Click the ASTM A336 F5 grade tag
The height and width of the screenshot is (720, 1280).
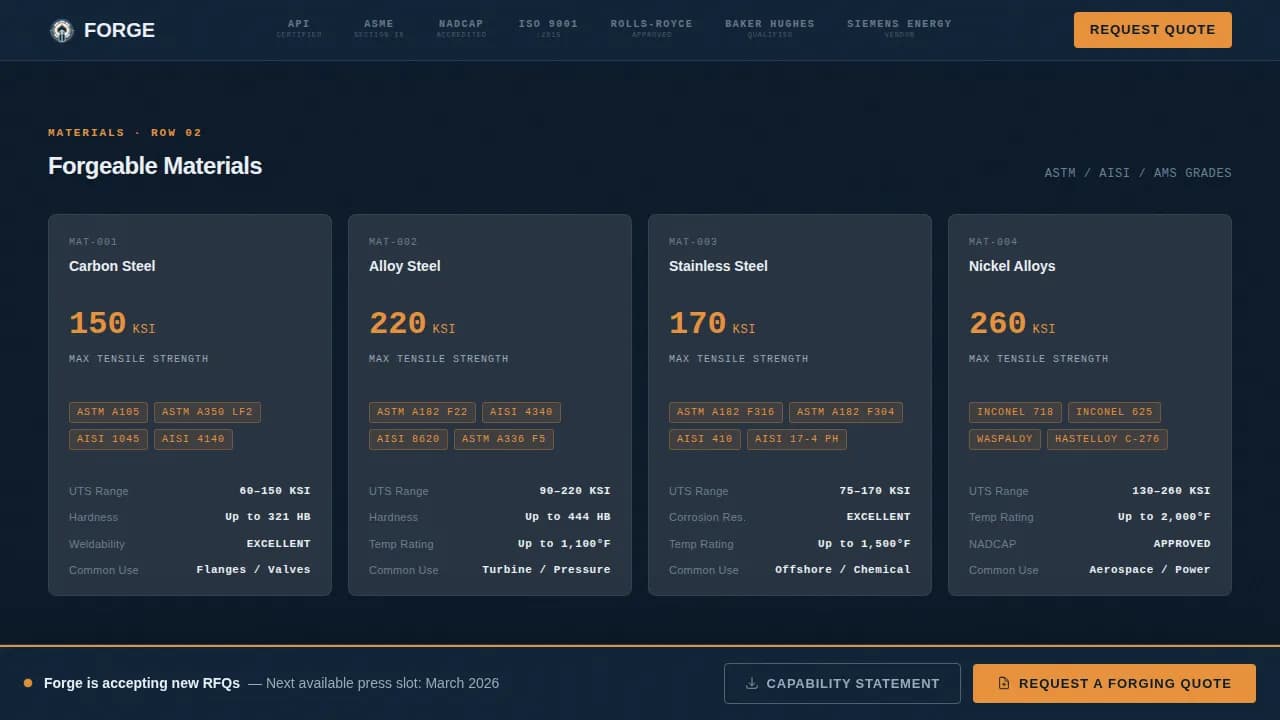[503, 439]
